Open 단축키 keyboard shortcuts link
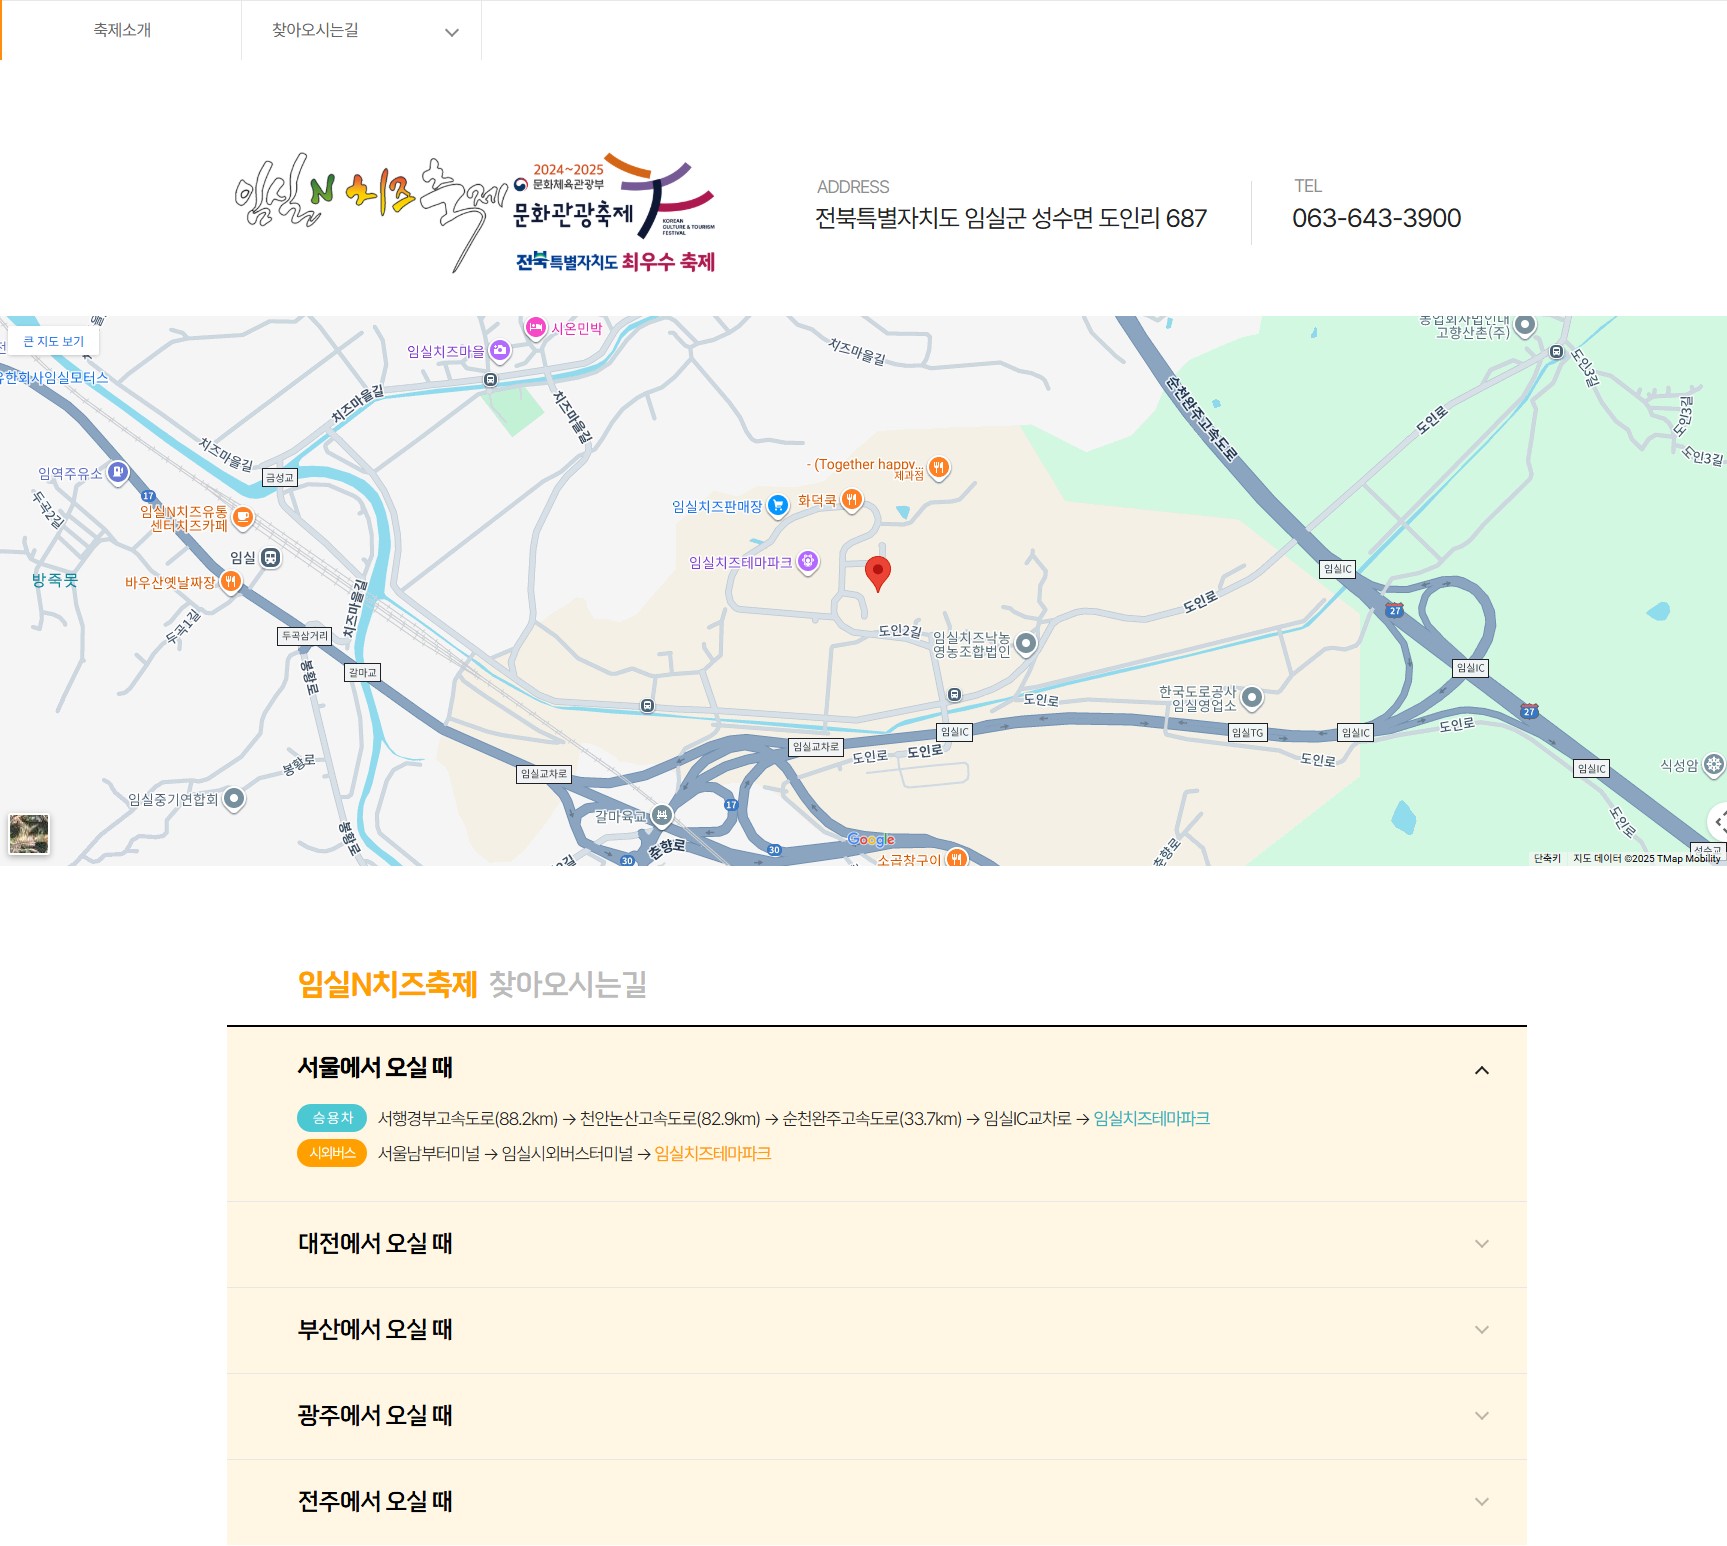The image size is (1727, 1546). point(1547,858)
